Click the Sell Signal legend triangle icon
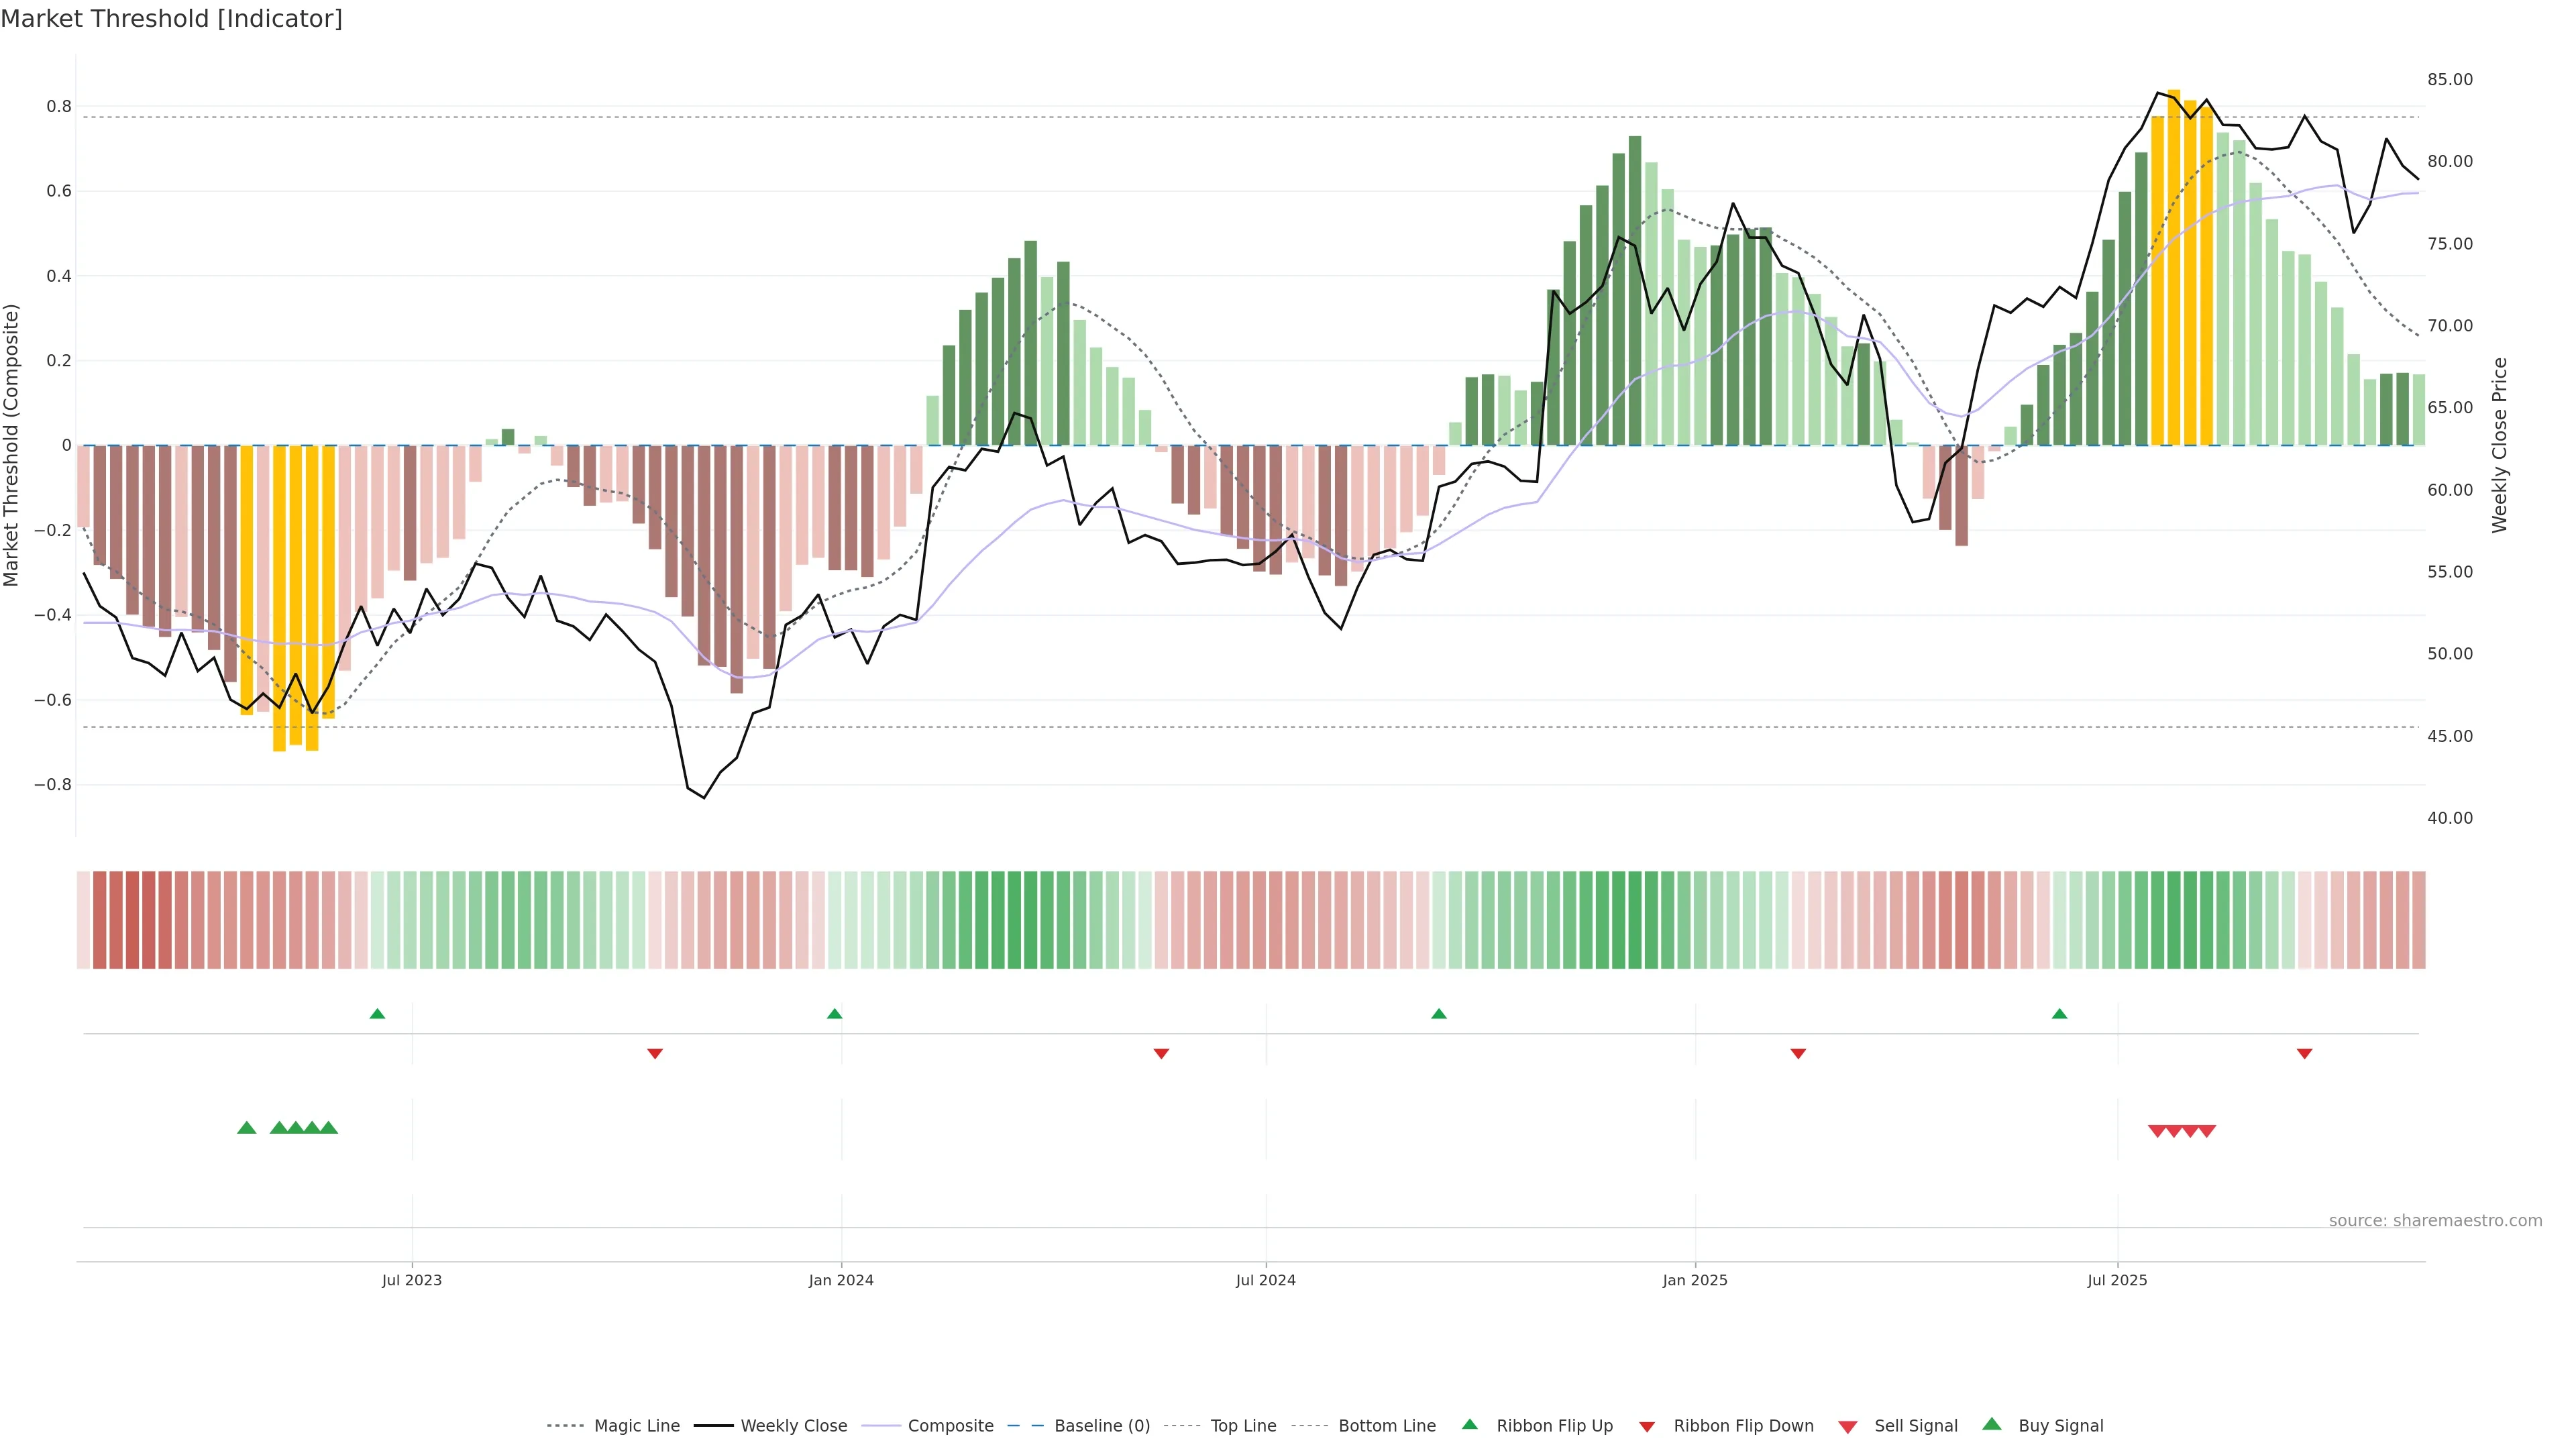 (x=1848, y=1427)
